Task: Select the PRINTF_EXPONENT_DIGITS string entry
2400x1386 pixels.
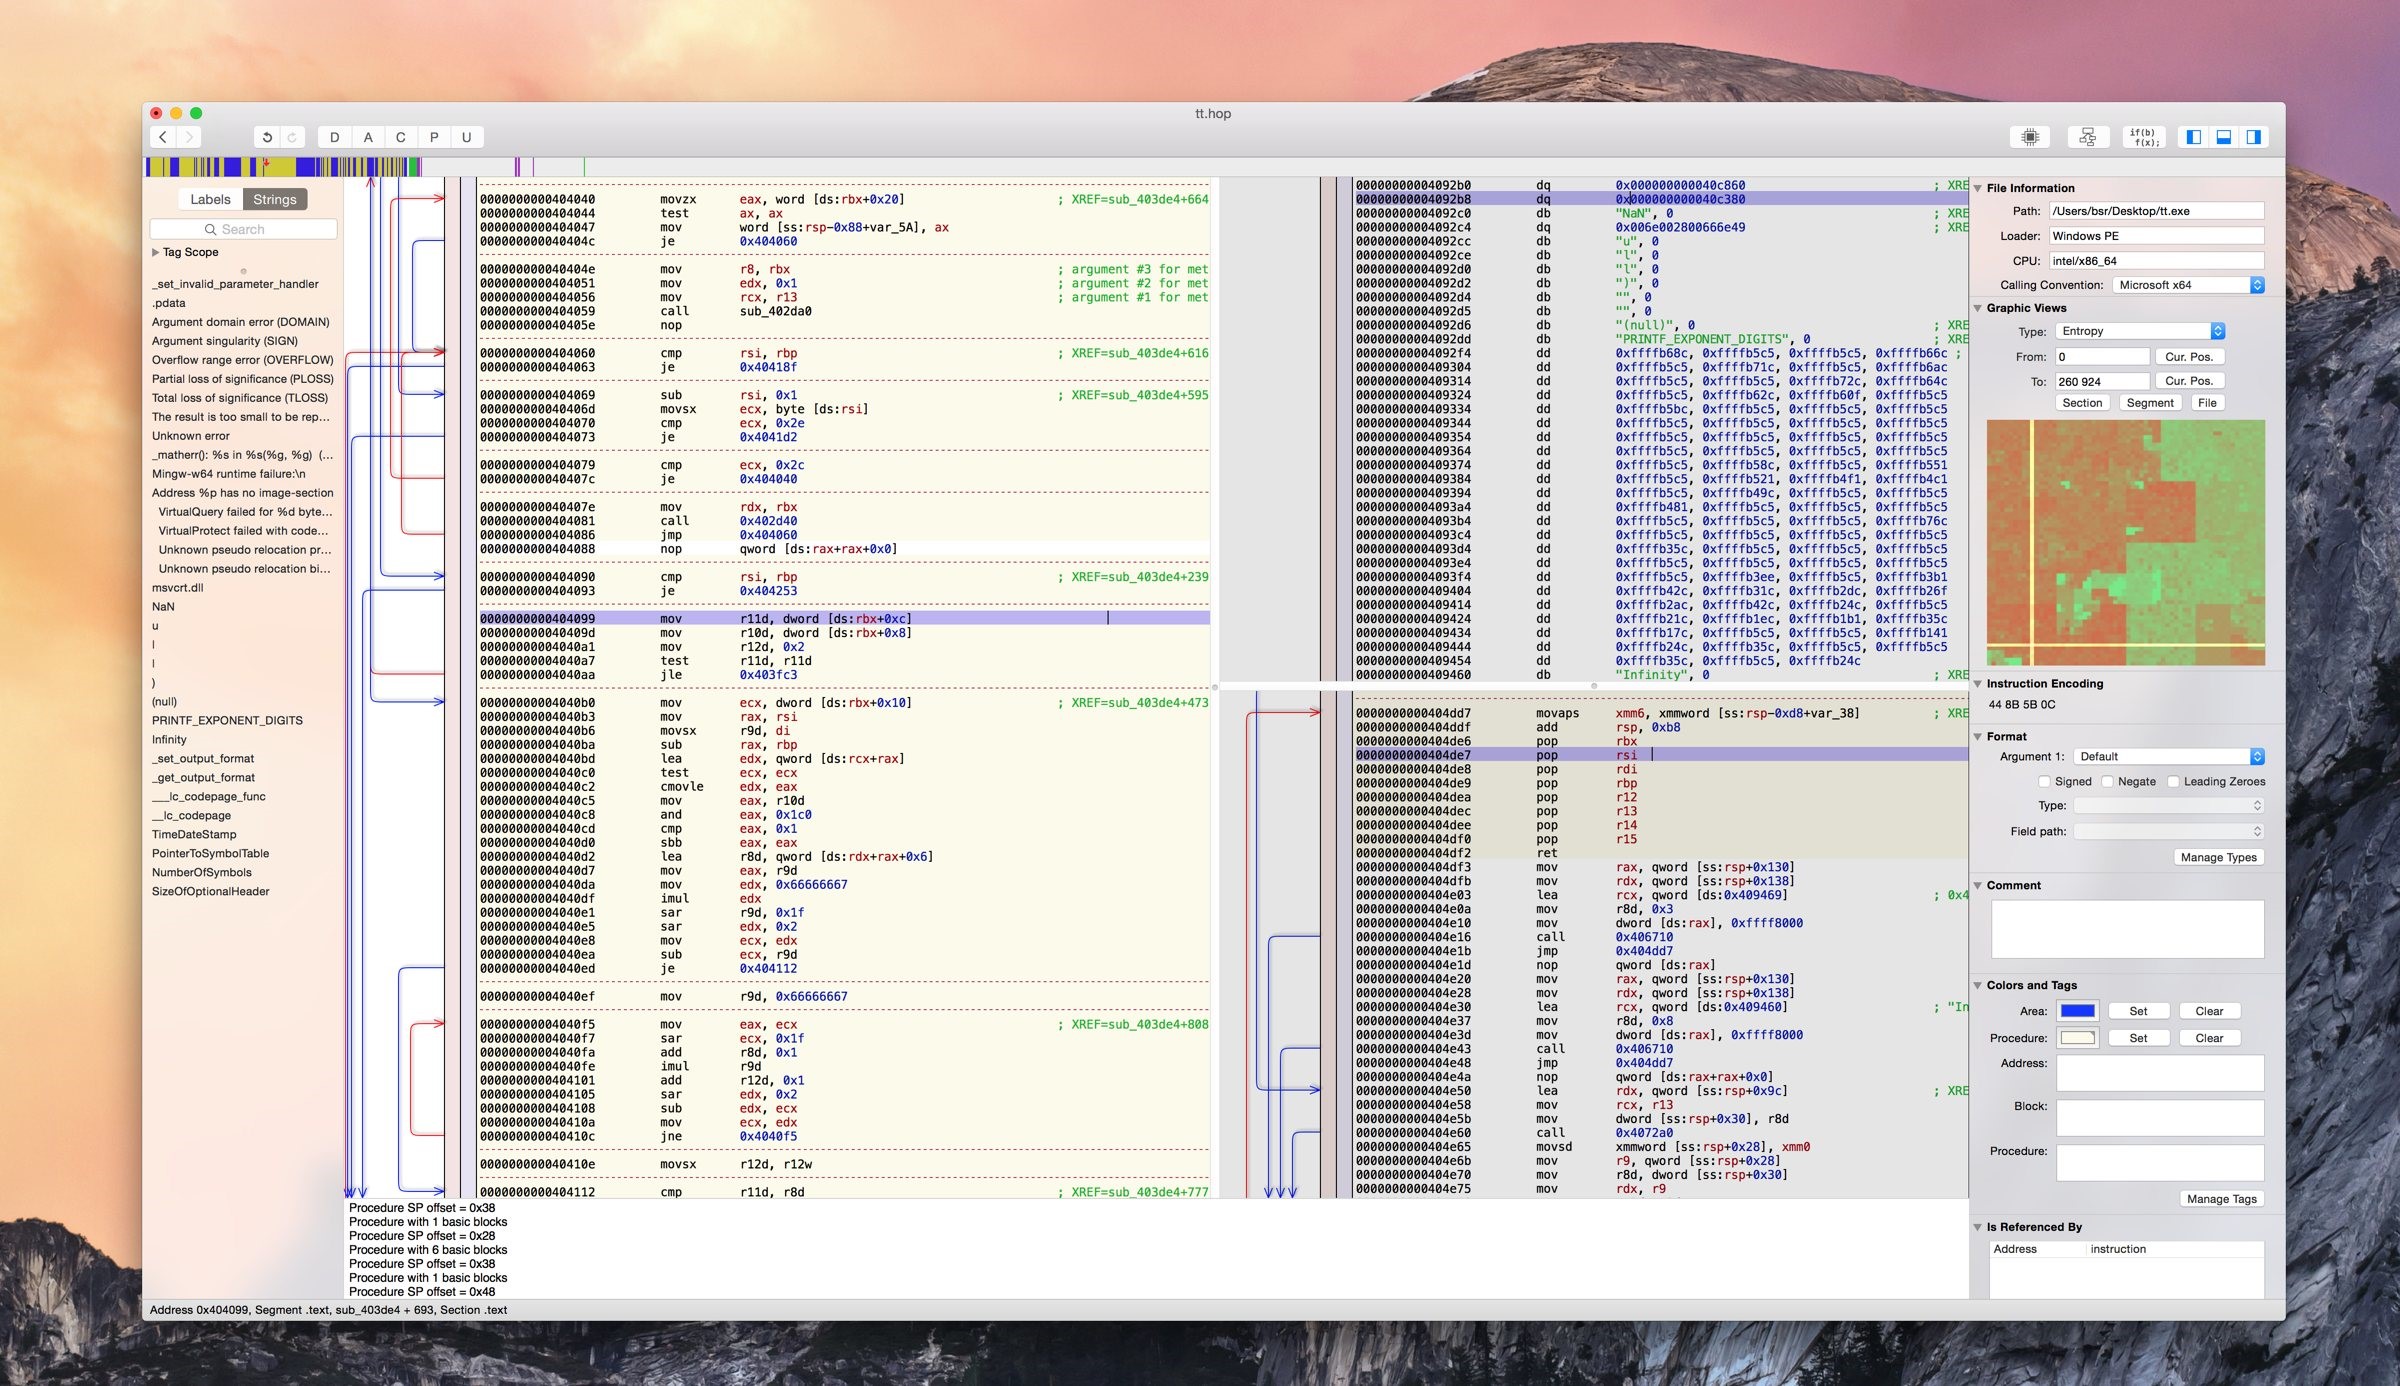Action: pyautogui.click(x=227, y=720)
